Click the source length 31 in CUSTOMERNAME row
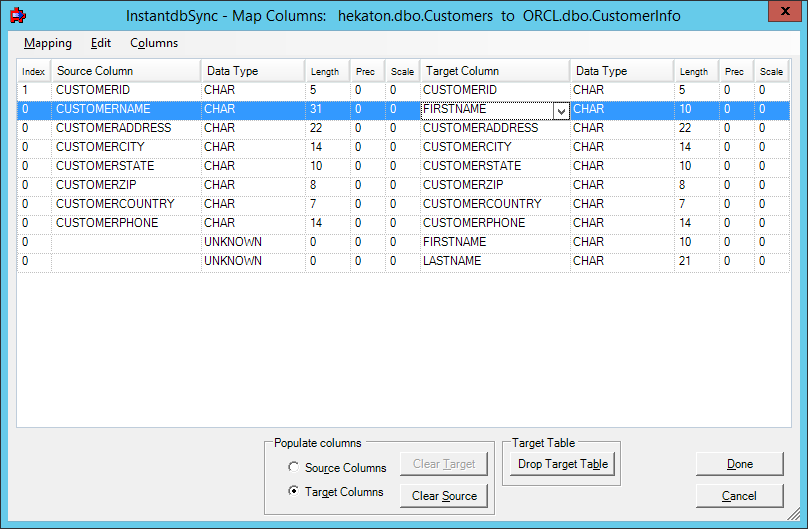 [328, 109]
